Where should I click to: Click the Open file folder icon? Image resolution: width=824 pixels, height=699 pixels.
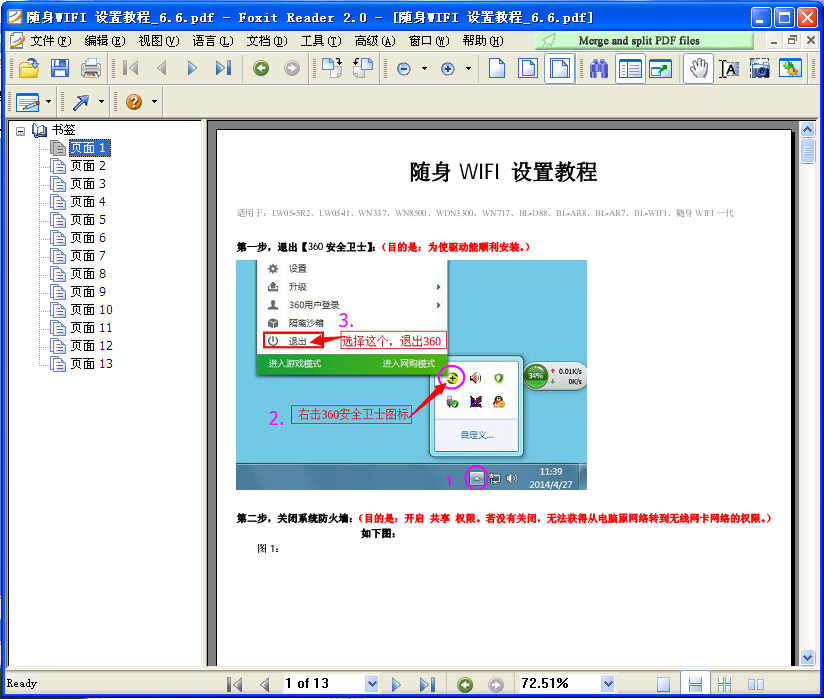coord(29,68)
